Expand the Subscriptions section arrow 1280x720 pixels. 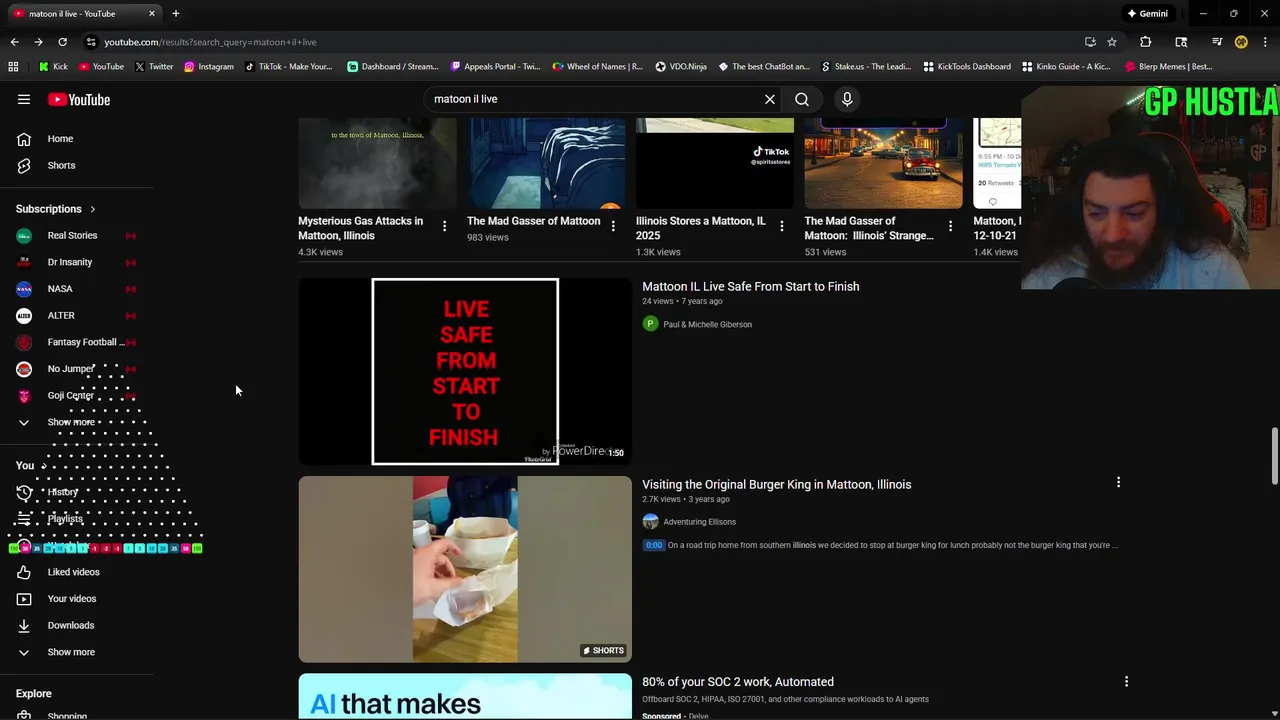coord(92,209)
